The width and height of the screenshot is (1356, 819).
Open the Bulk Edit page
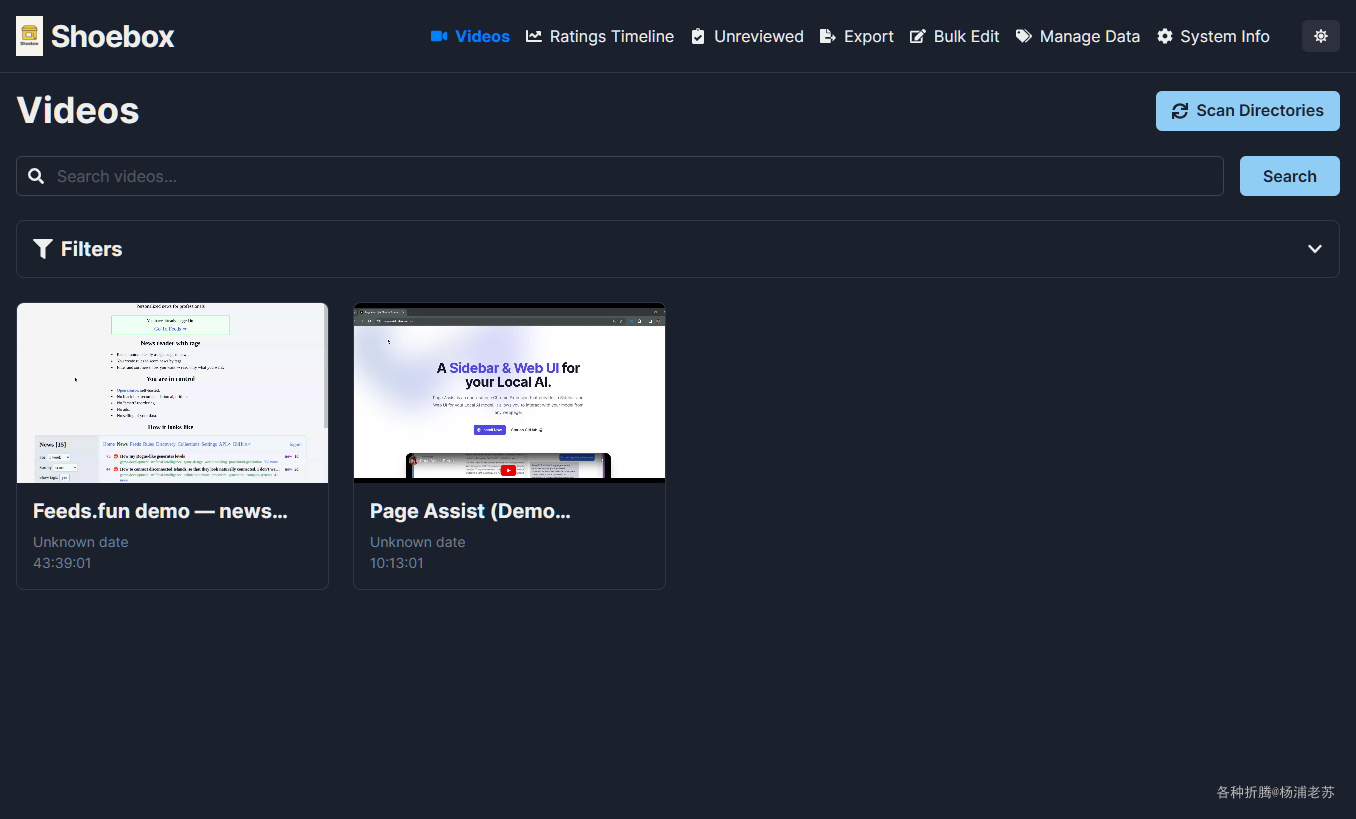(955, 36)
